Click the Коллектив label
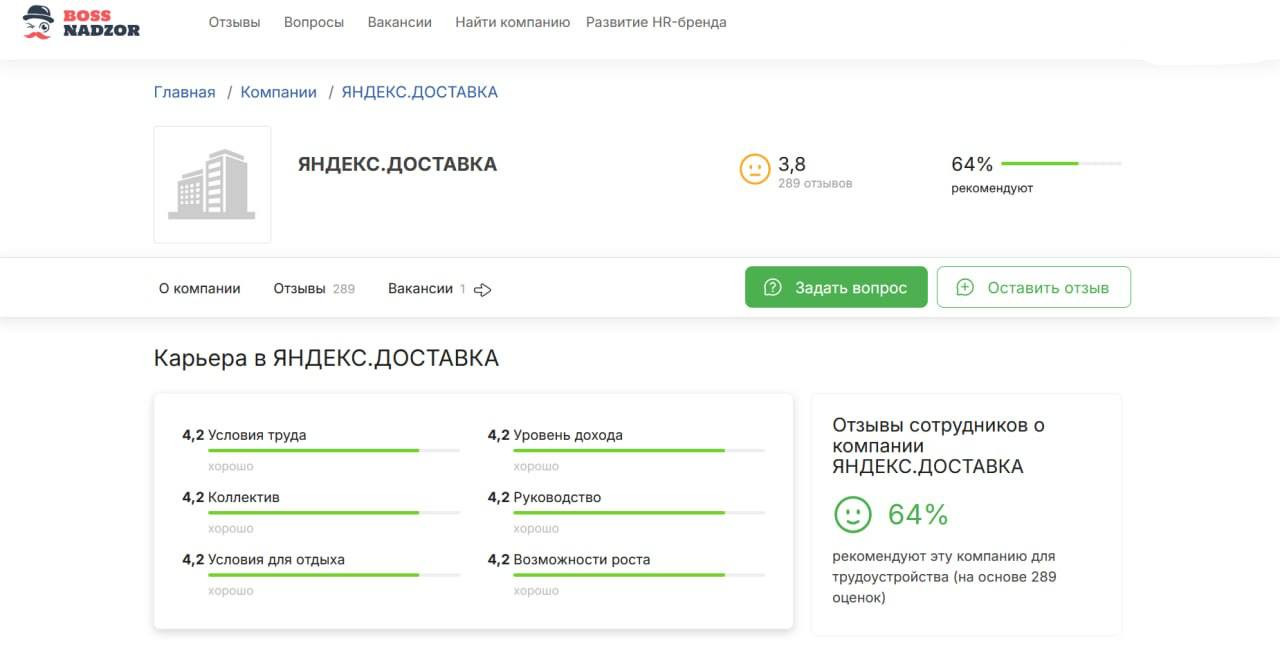This screenshot has width=1280, height=648. click(244, 497)
